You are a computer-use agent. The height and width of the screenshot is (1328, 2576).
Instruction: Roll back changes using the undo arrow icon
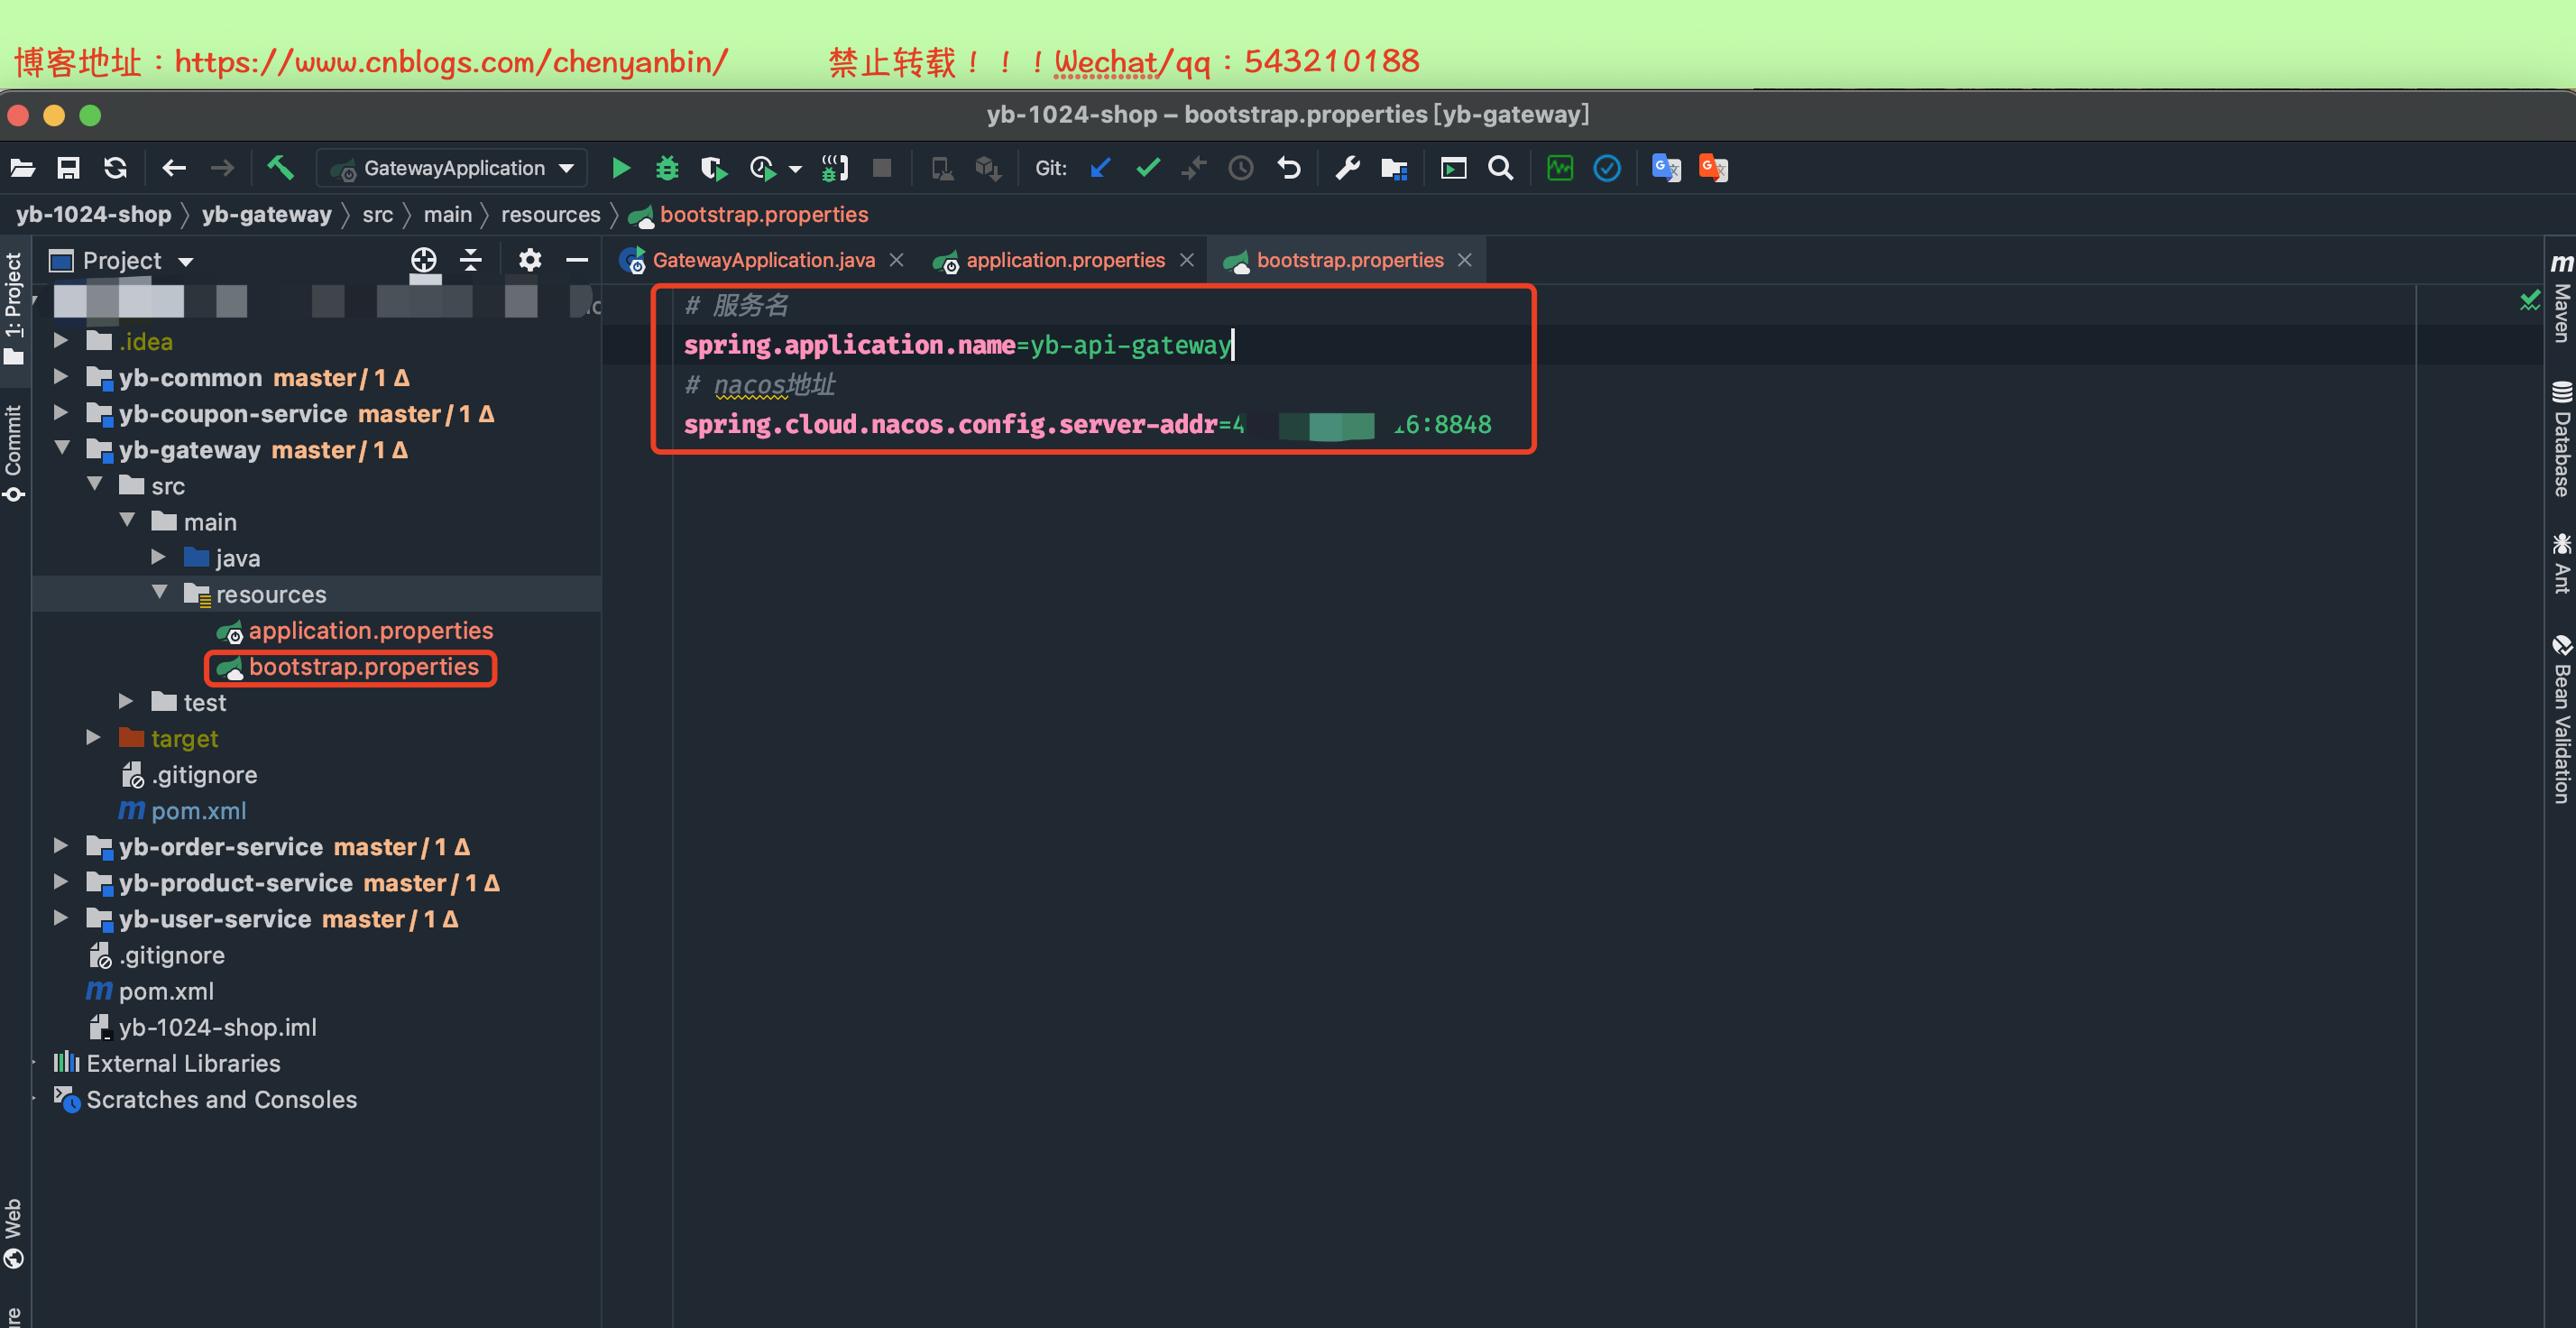pyautogui.click(x=1289, y=168)
